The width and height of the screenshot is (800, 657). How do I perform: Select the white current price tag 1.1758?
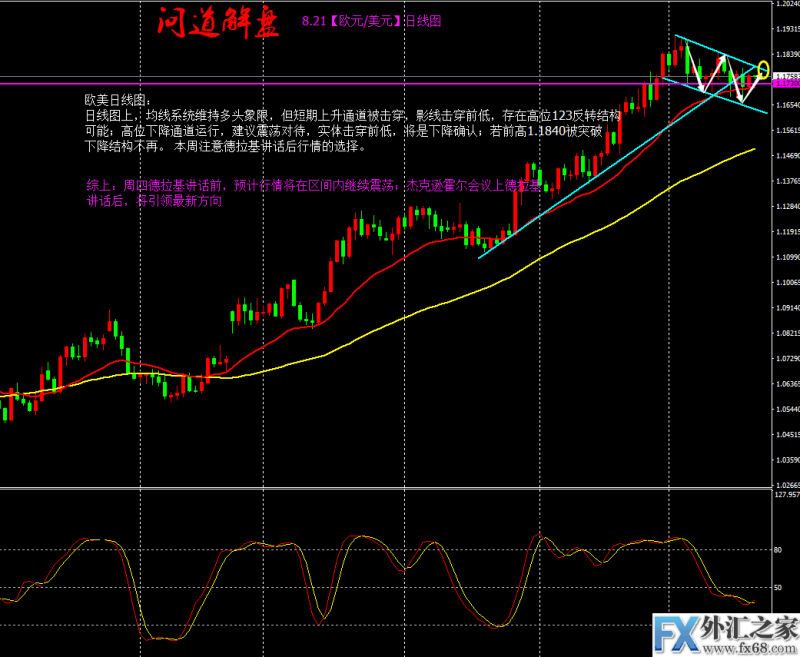tap(787, 77)
